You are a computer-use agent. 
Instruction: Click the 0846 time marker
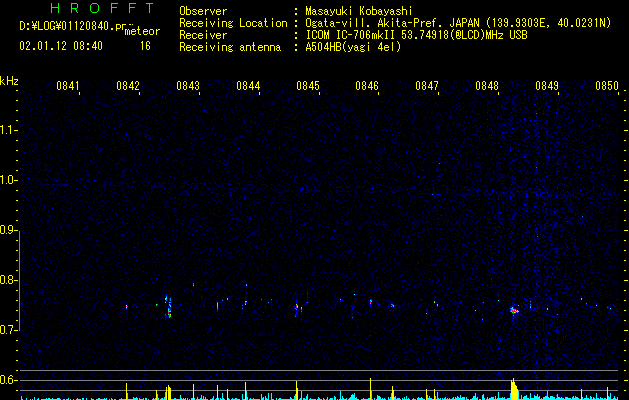click(367, 85)
